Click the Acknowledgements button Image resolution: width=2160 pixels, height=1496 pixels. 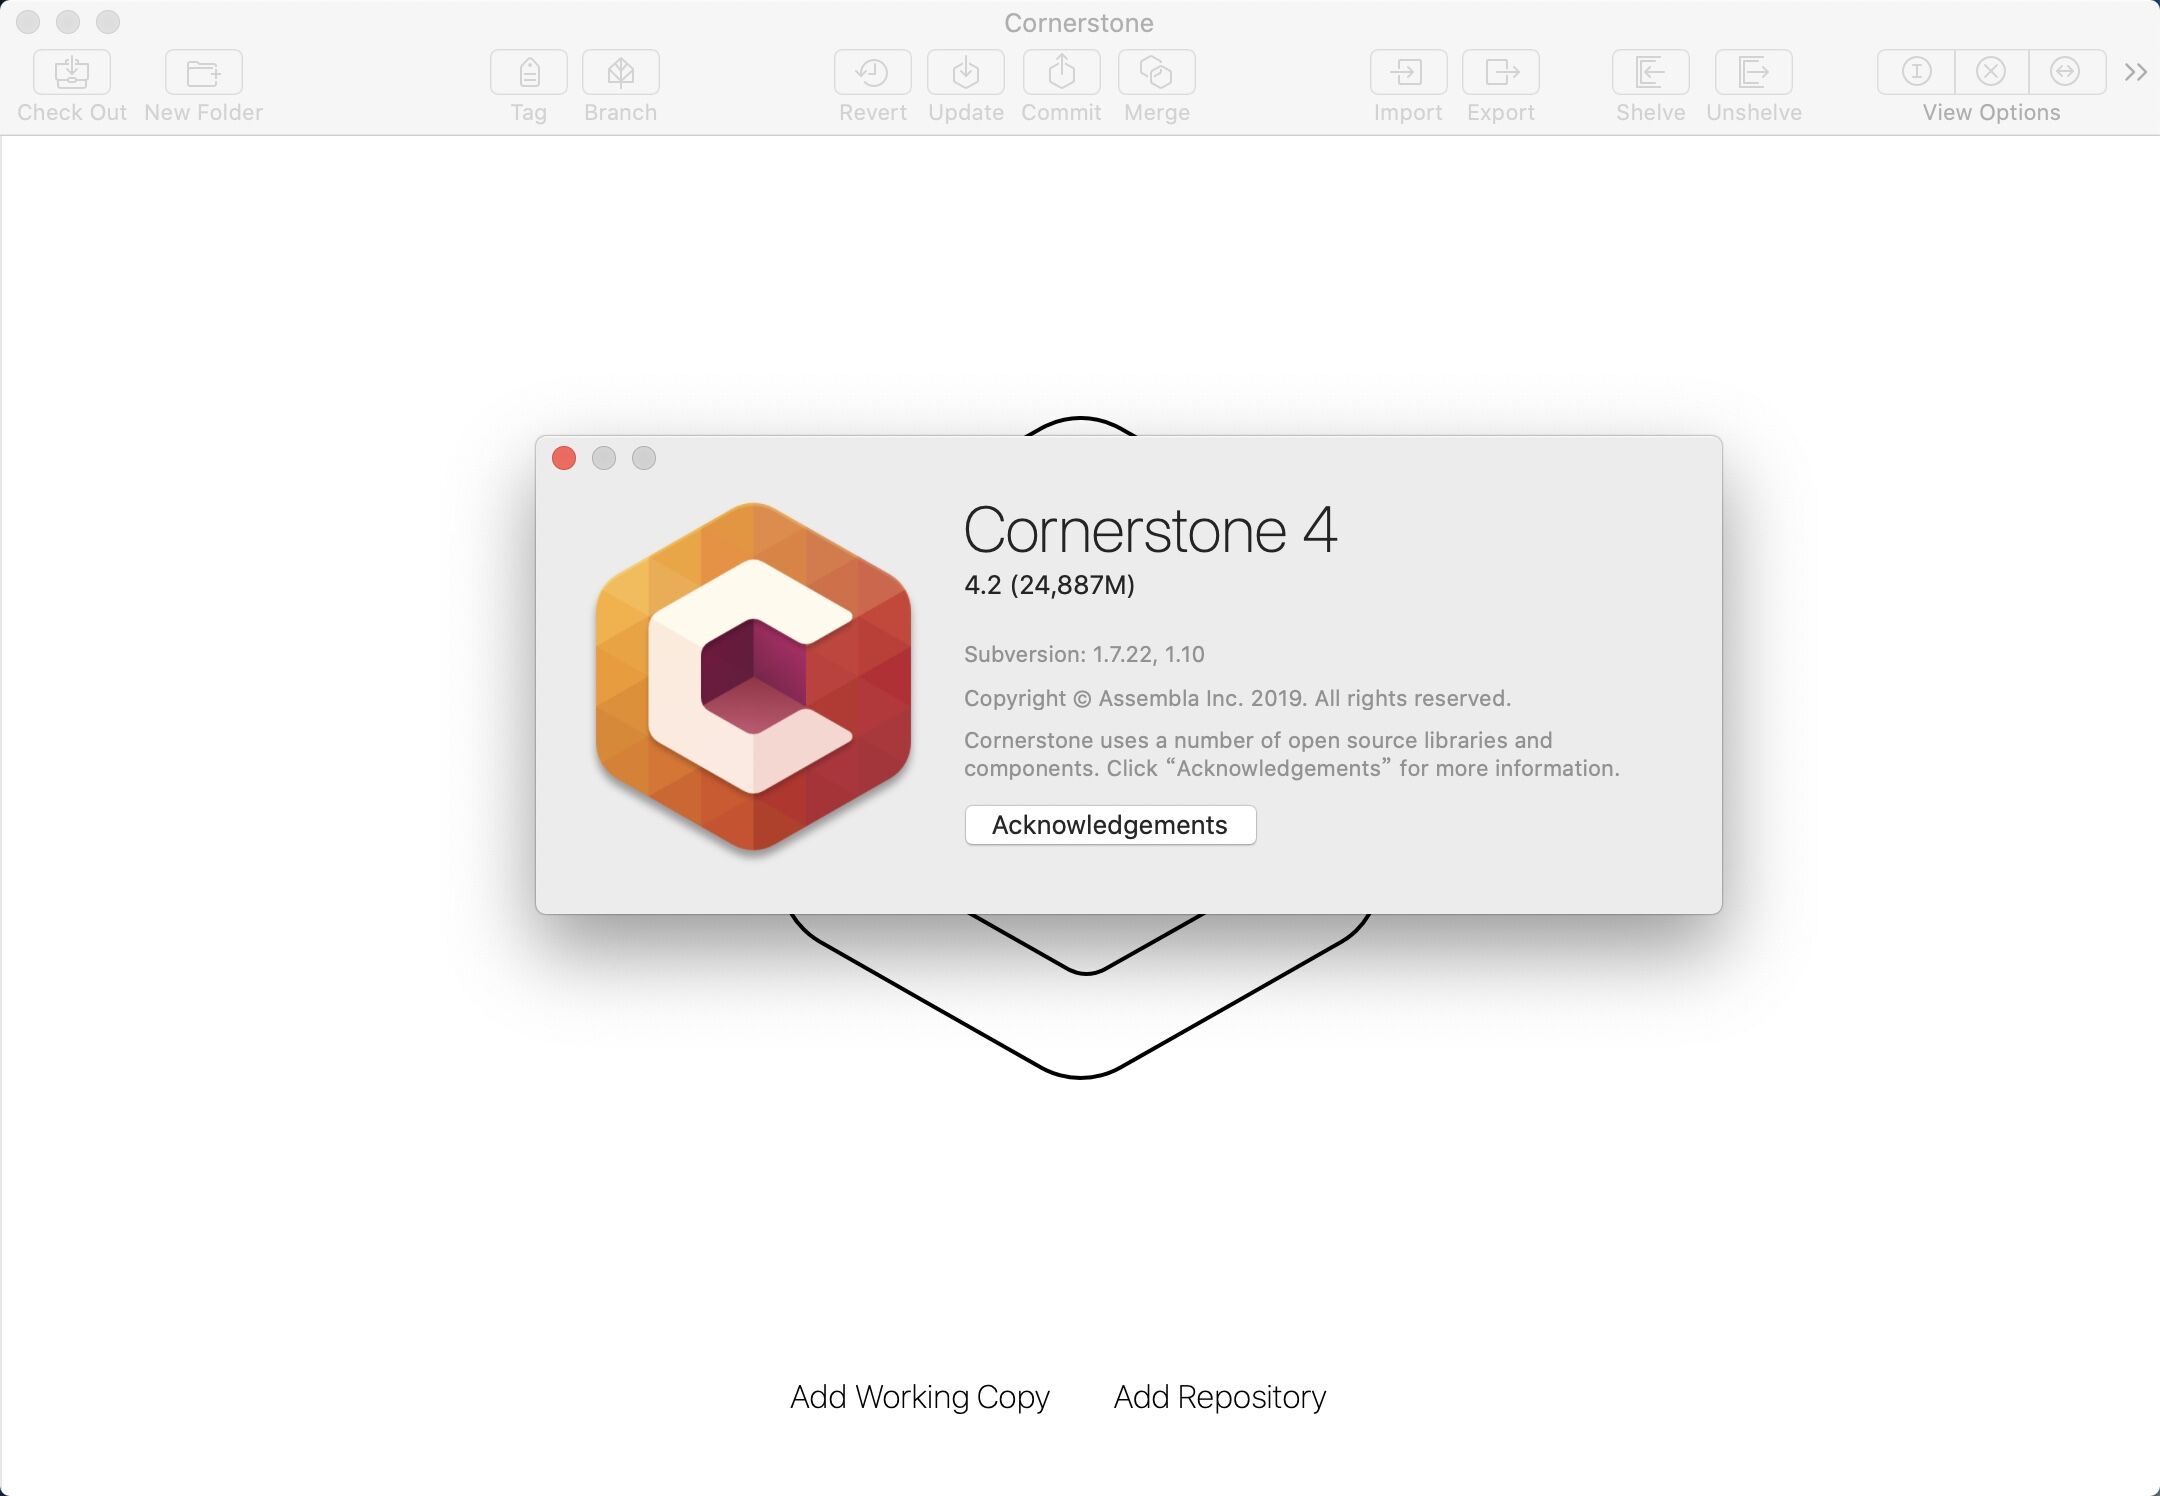coord(1110,824)
